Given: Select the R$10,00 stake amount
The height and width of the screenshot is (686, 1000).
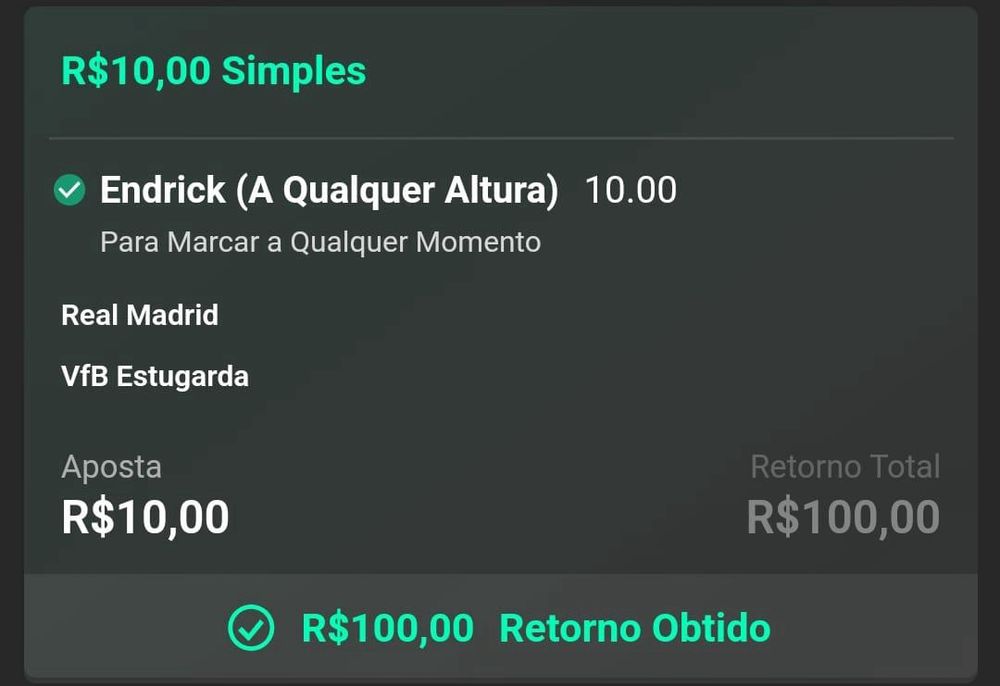Looking at the screenshot, I should 145,517.
